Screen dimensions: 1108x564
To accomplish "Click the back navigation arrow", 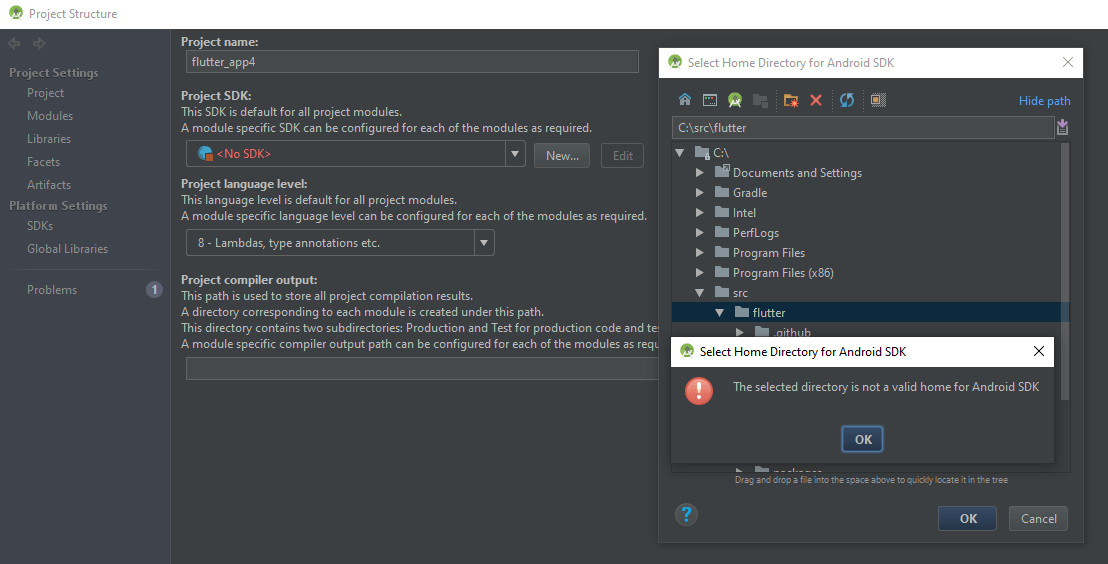I will 14,43.
